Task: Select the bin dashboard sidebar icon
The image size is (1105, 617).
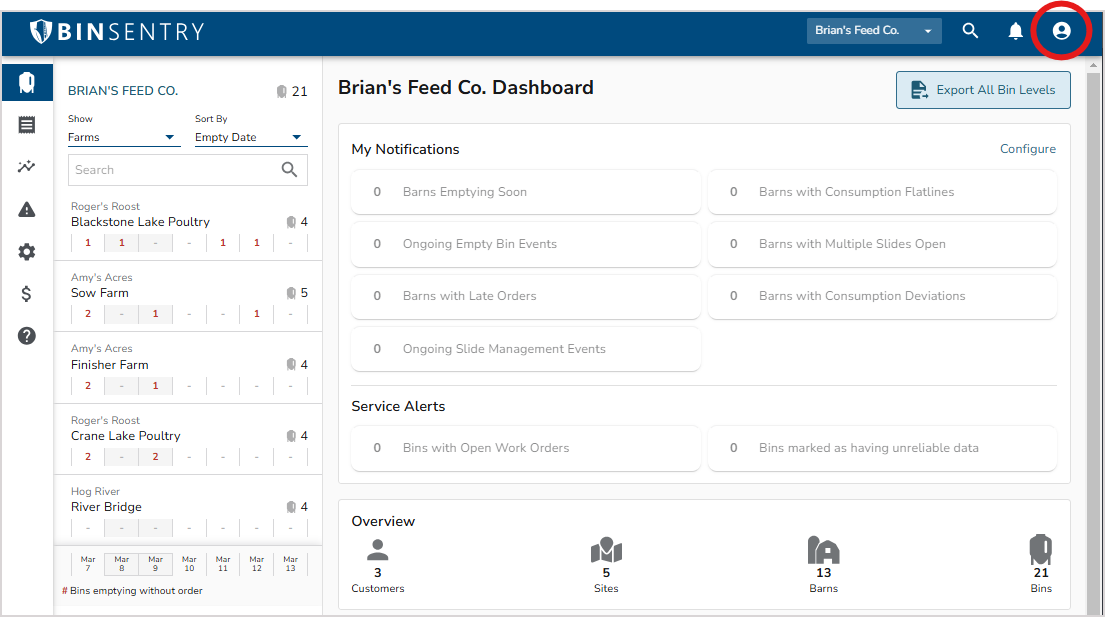Action: tap(27, 82)
